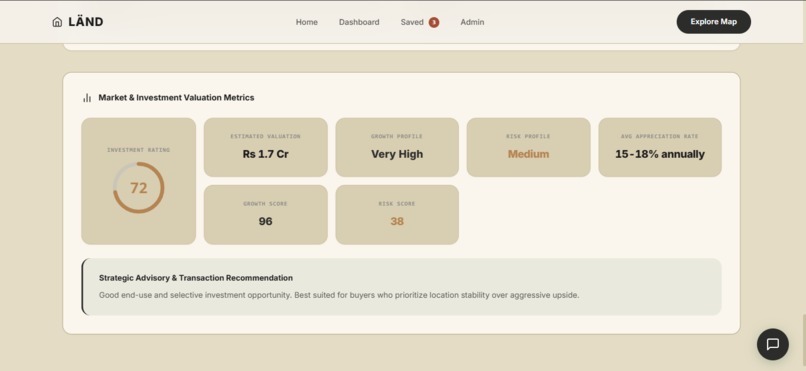Click 'Market & Investment Valuation Metrics' heading

pyautogui.click(x=176, y=98)
